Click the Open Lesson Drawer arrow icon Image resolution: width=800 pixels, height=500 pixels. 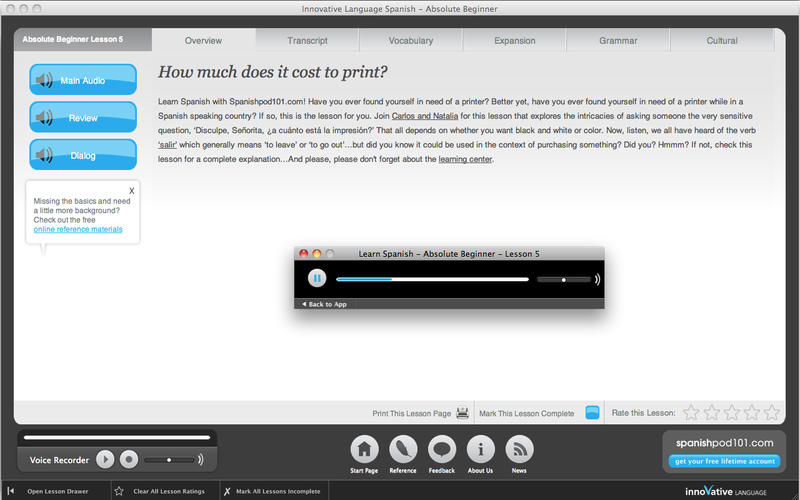click(11, 491)
